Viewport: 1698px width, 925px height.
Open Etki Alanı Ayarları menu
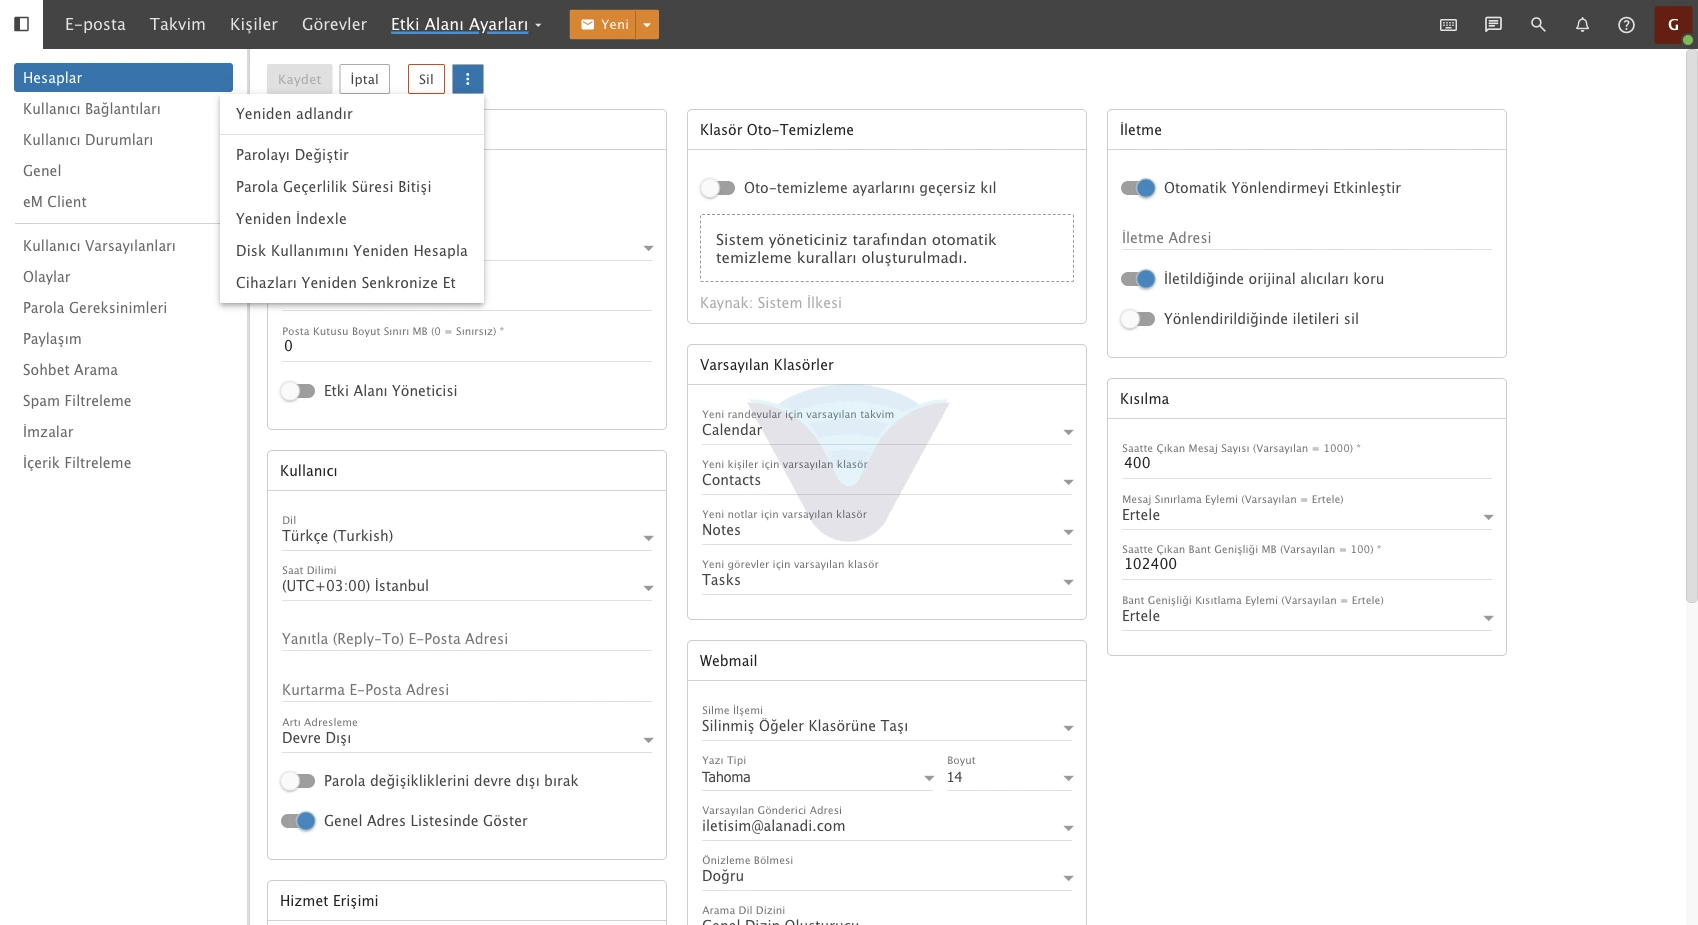tap(466, 24)
